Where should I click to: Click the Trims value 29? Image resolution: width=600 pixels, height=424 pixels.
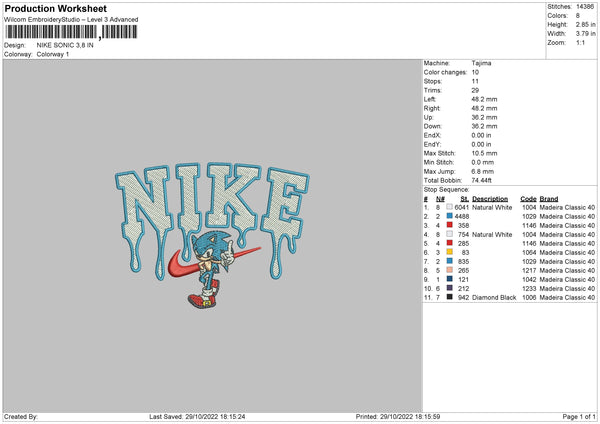point(475,90)
